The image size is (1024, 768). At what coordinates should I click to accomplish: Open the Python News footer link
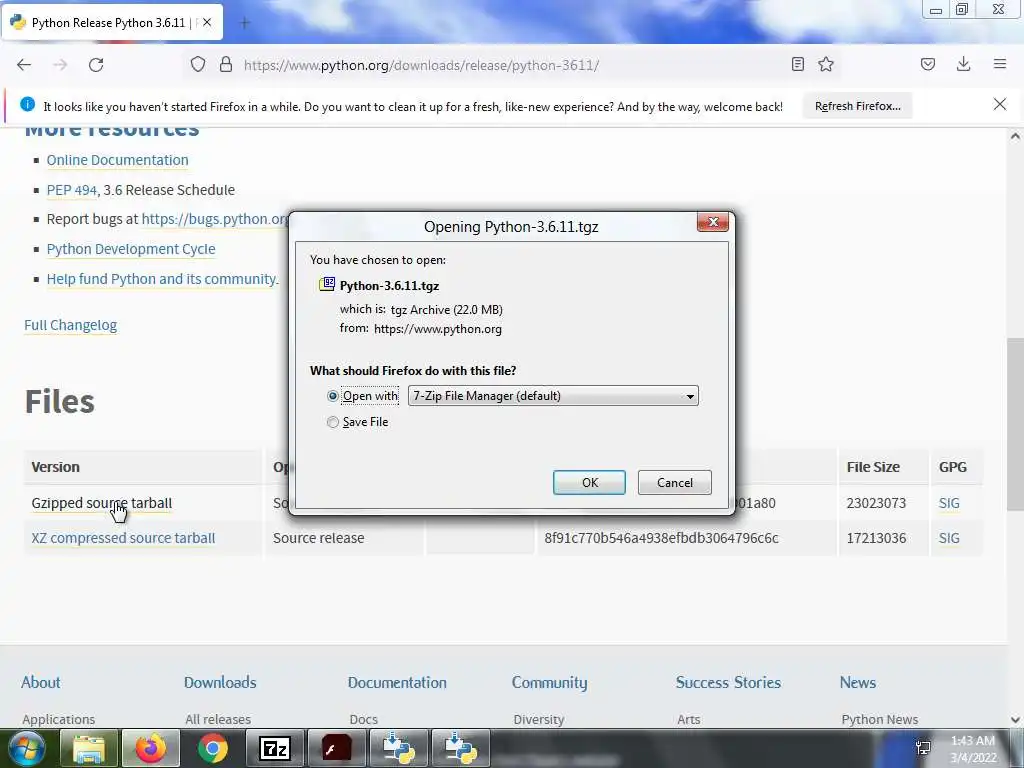[879, 719]
